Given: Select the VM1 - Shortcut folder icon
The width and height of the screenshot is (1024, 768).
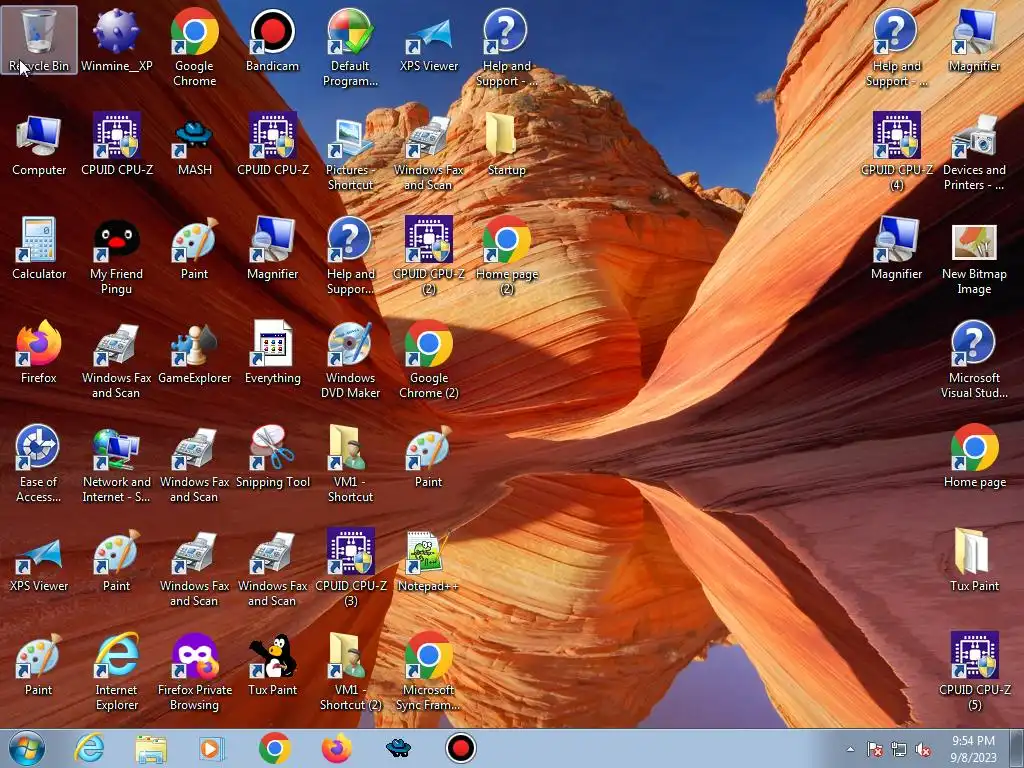Looking at the screenshot, I should [x=350, y=464].
